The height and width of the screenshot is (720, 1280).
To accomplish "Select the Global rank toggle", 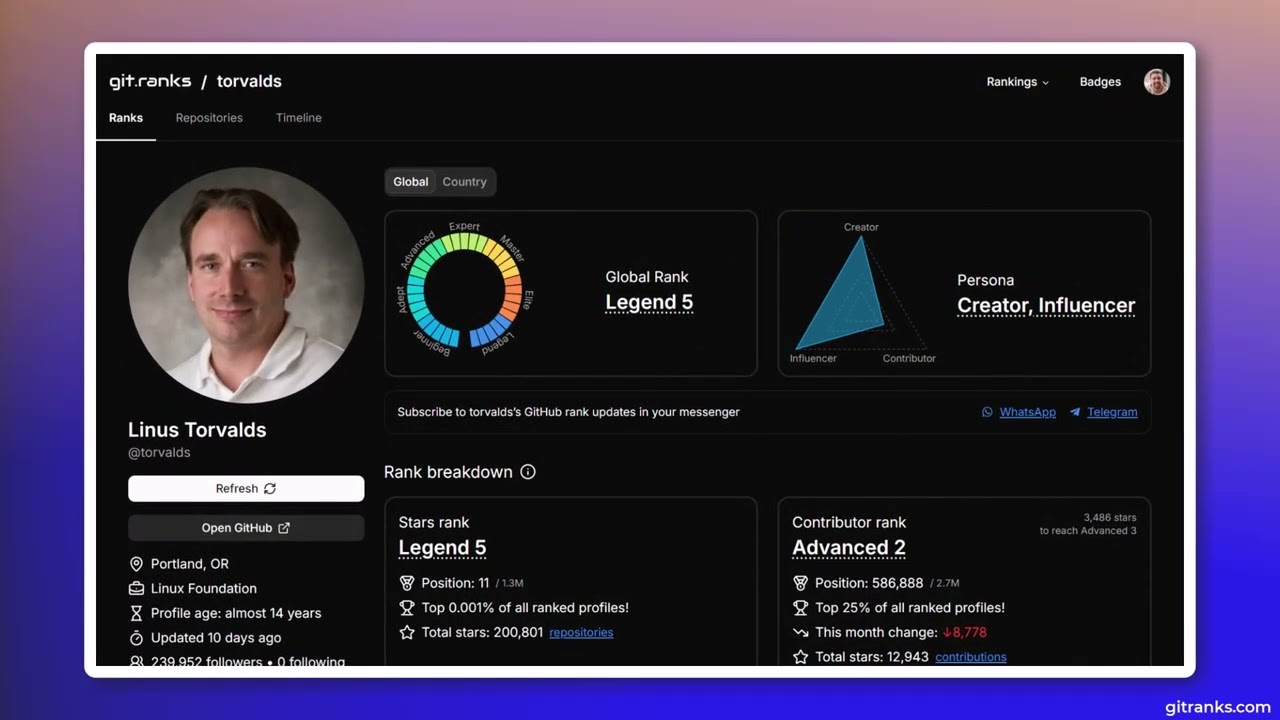I will tap(411, 182).
